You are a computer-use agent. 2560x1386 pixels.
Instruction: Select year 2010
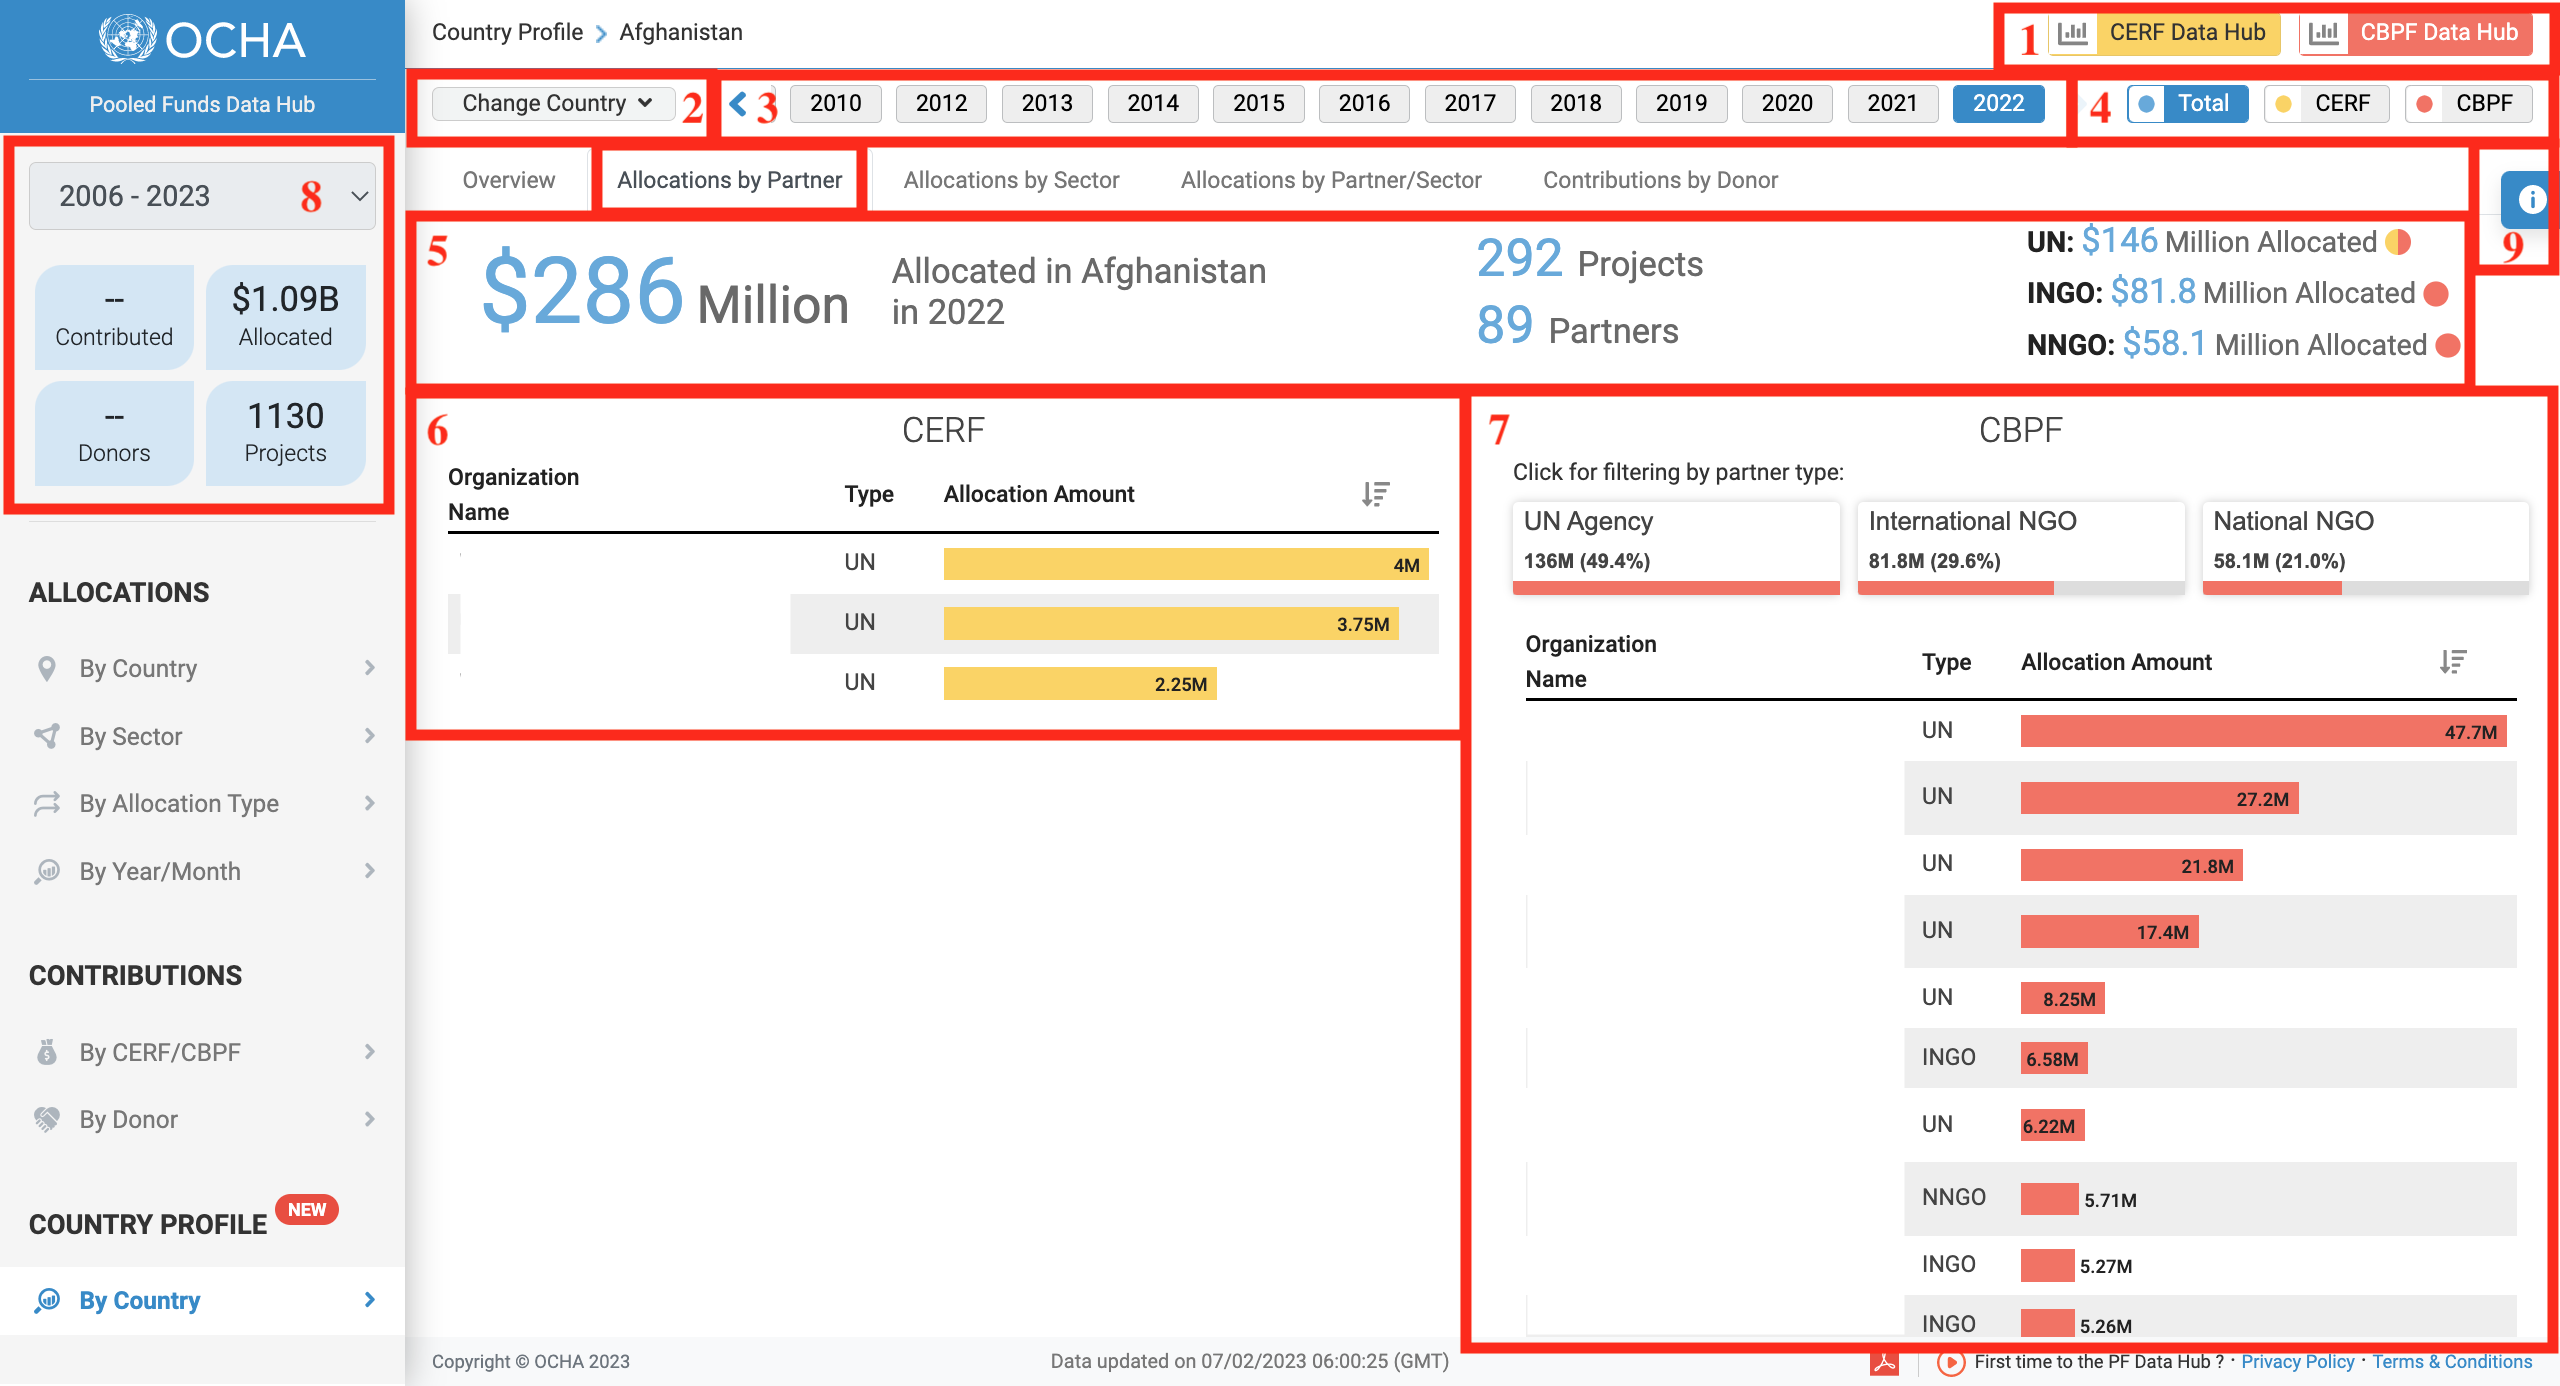coord(835,103)
